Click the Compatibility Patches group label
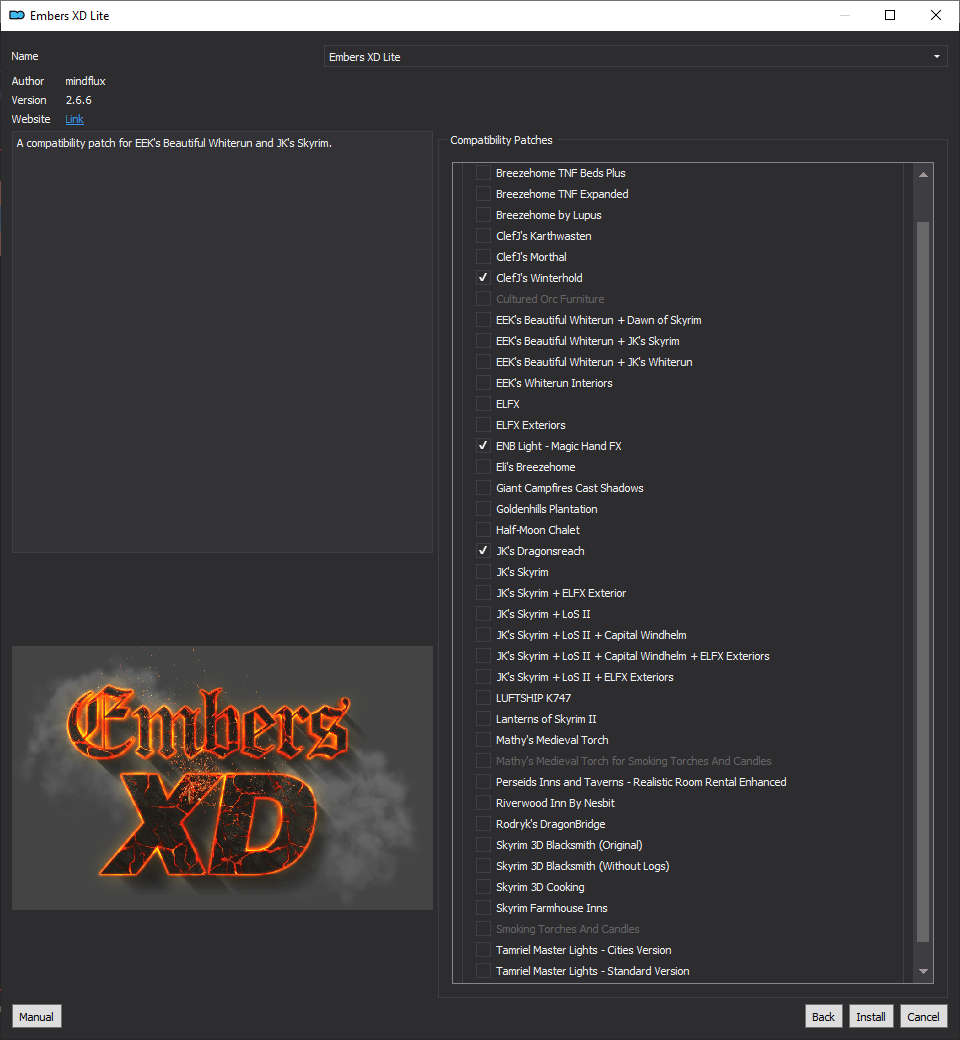This screenshot has height=1040, width=960. 501,140
